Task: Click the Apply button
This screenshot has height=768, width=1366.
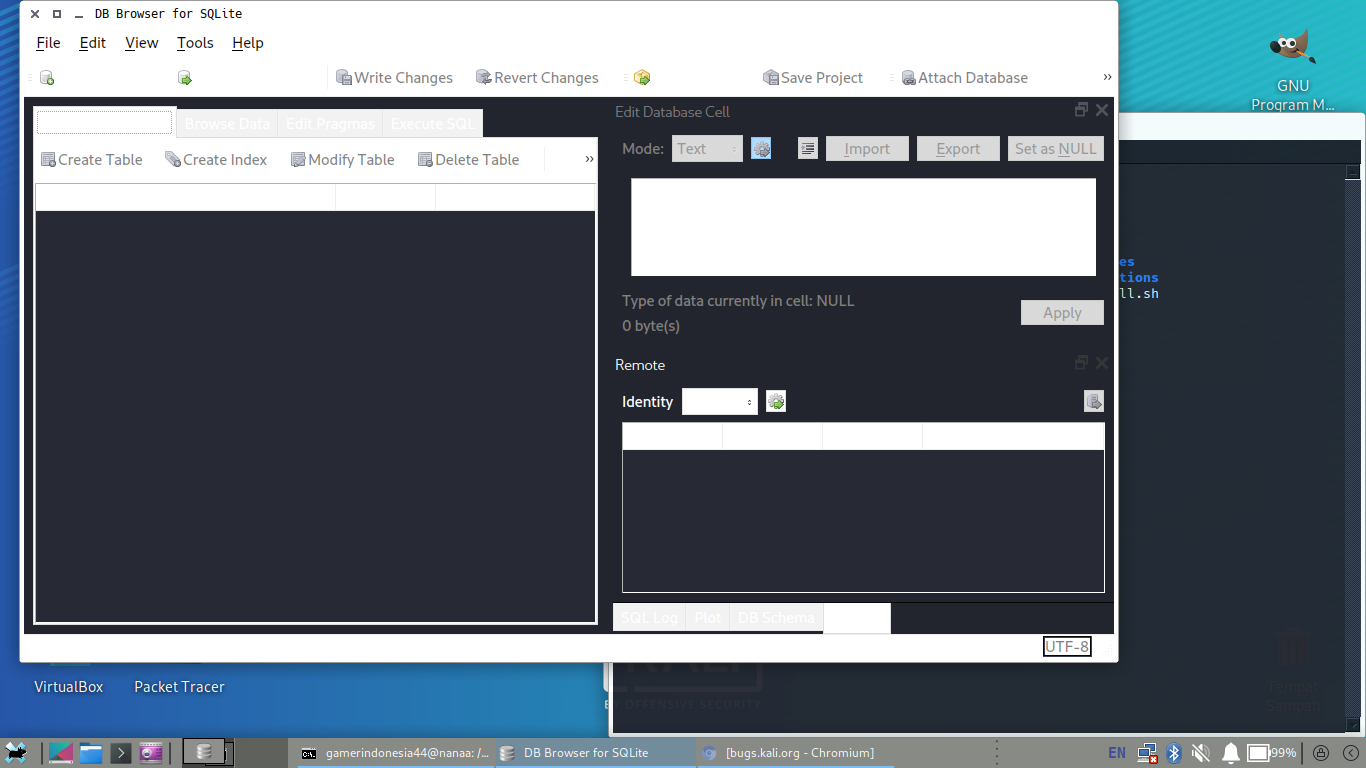Action: point(1062,313)
